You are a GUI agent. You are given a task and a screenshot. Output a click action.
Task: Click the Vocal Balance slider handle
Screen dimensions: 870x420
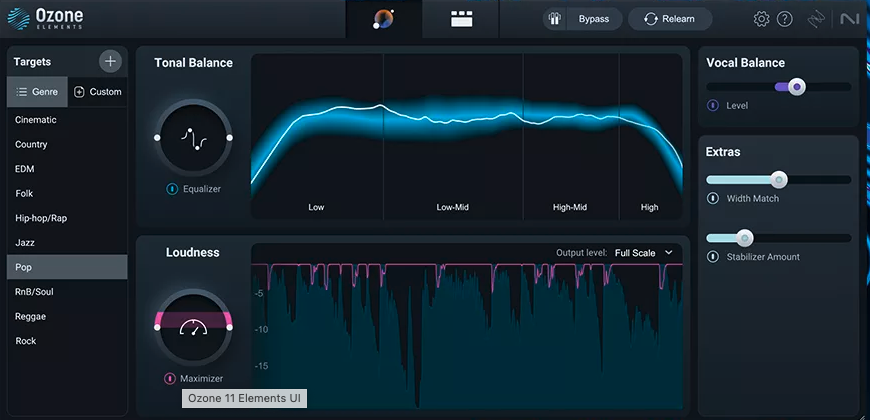click(797, 87)
